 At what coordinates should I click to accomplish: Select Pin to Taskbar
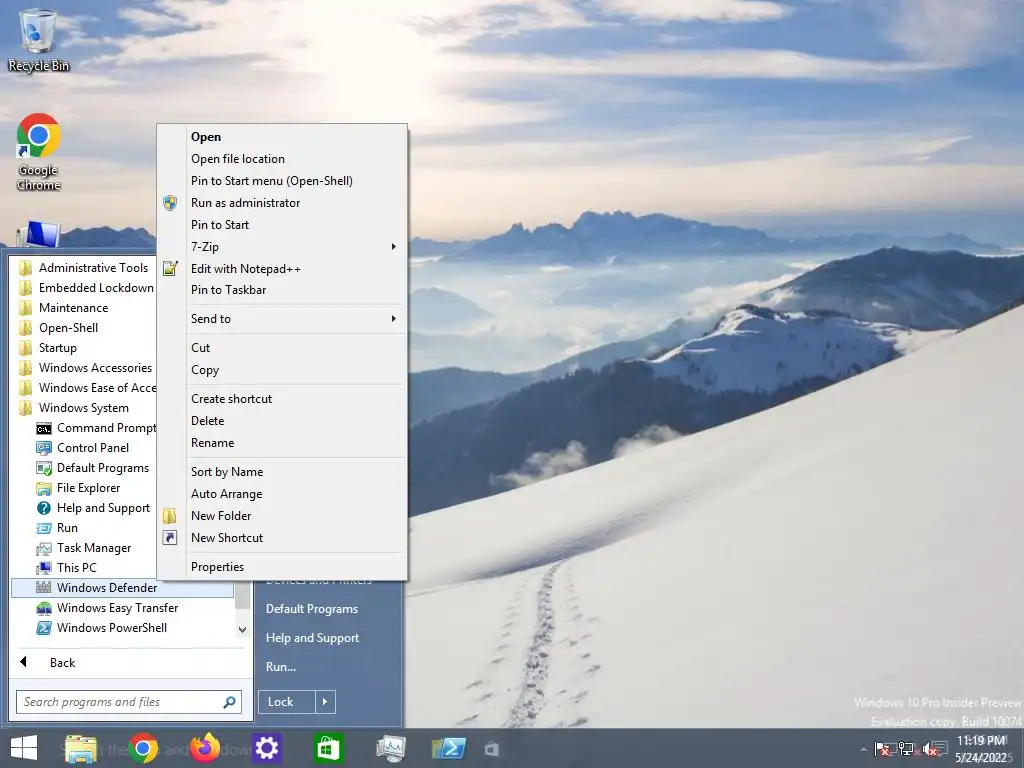282,290
